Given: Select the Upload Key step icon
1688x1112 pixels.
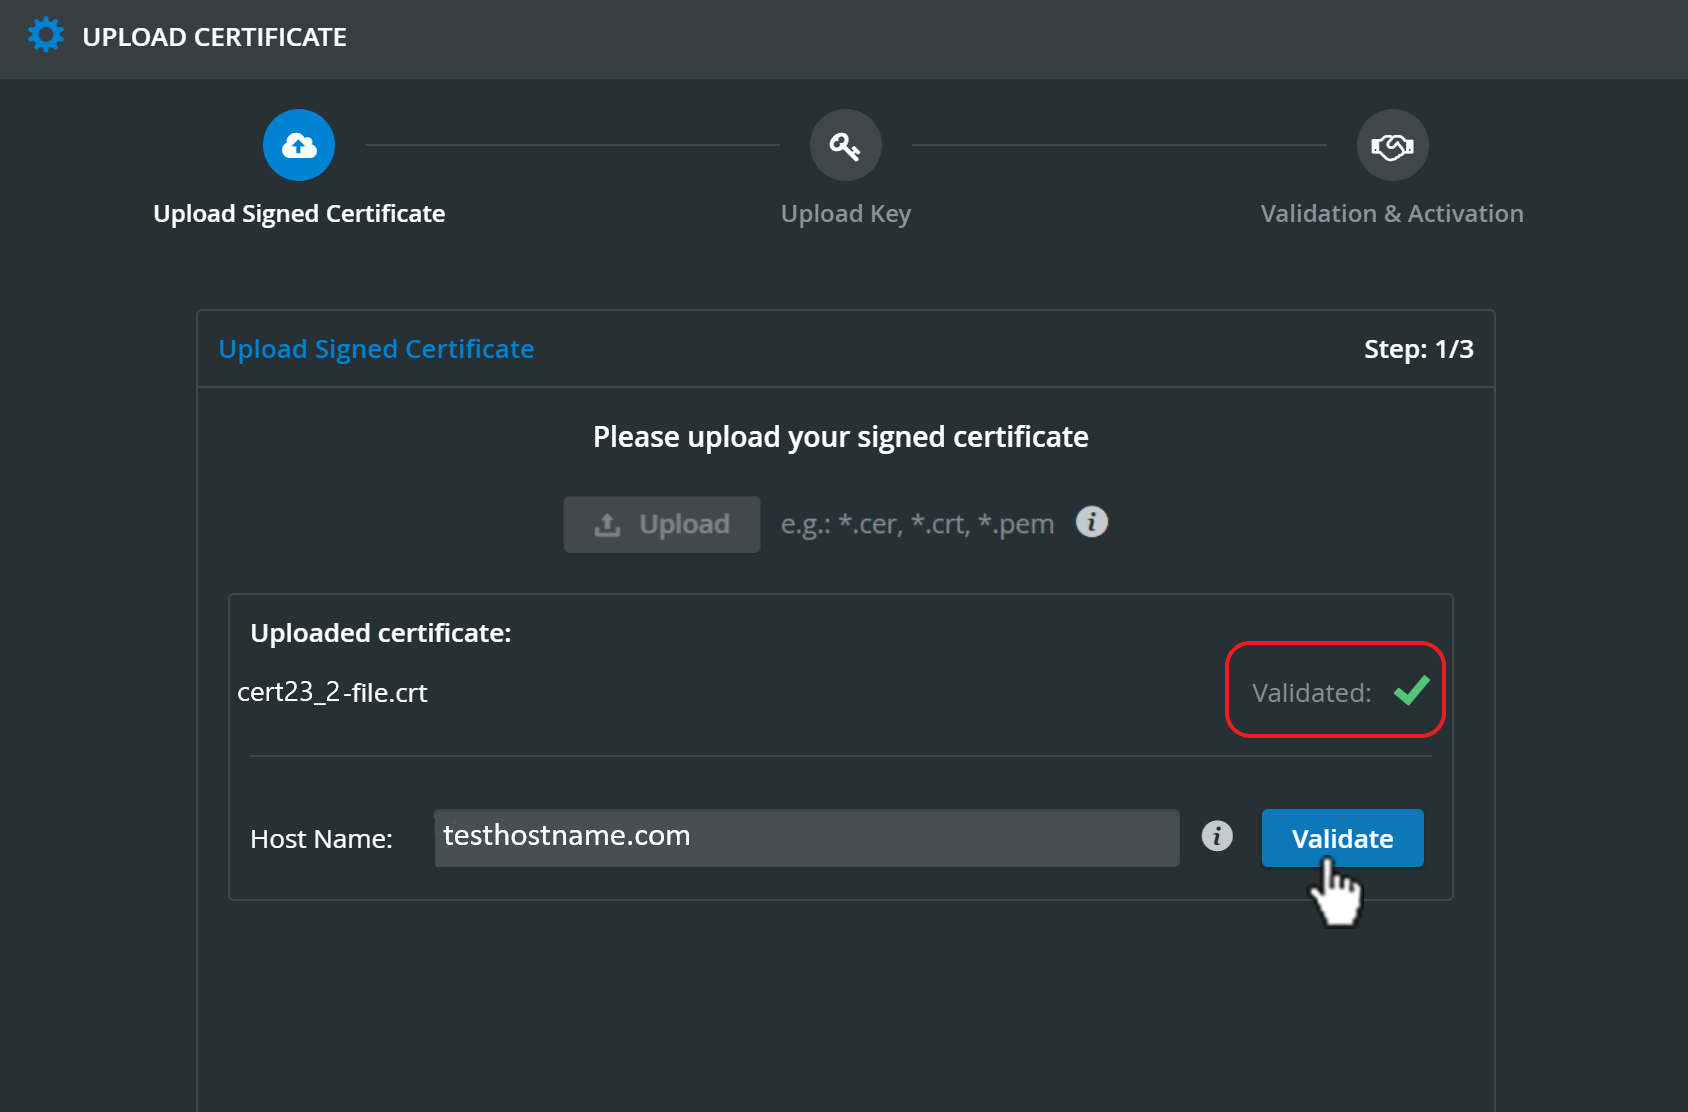Looking at the screenshot, I should (x=846, y=145).
